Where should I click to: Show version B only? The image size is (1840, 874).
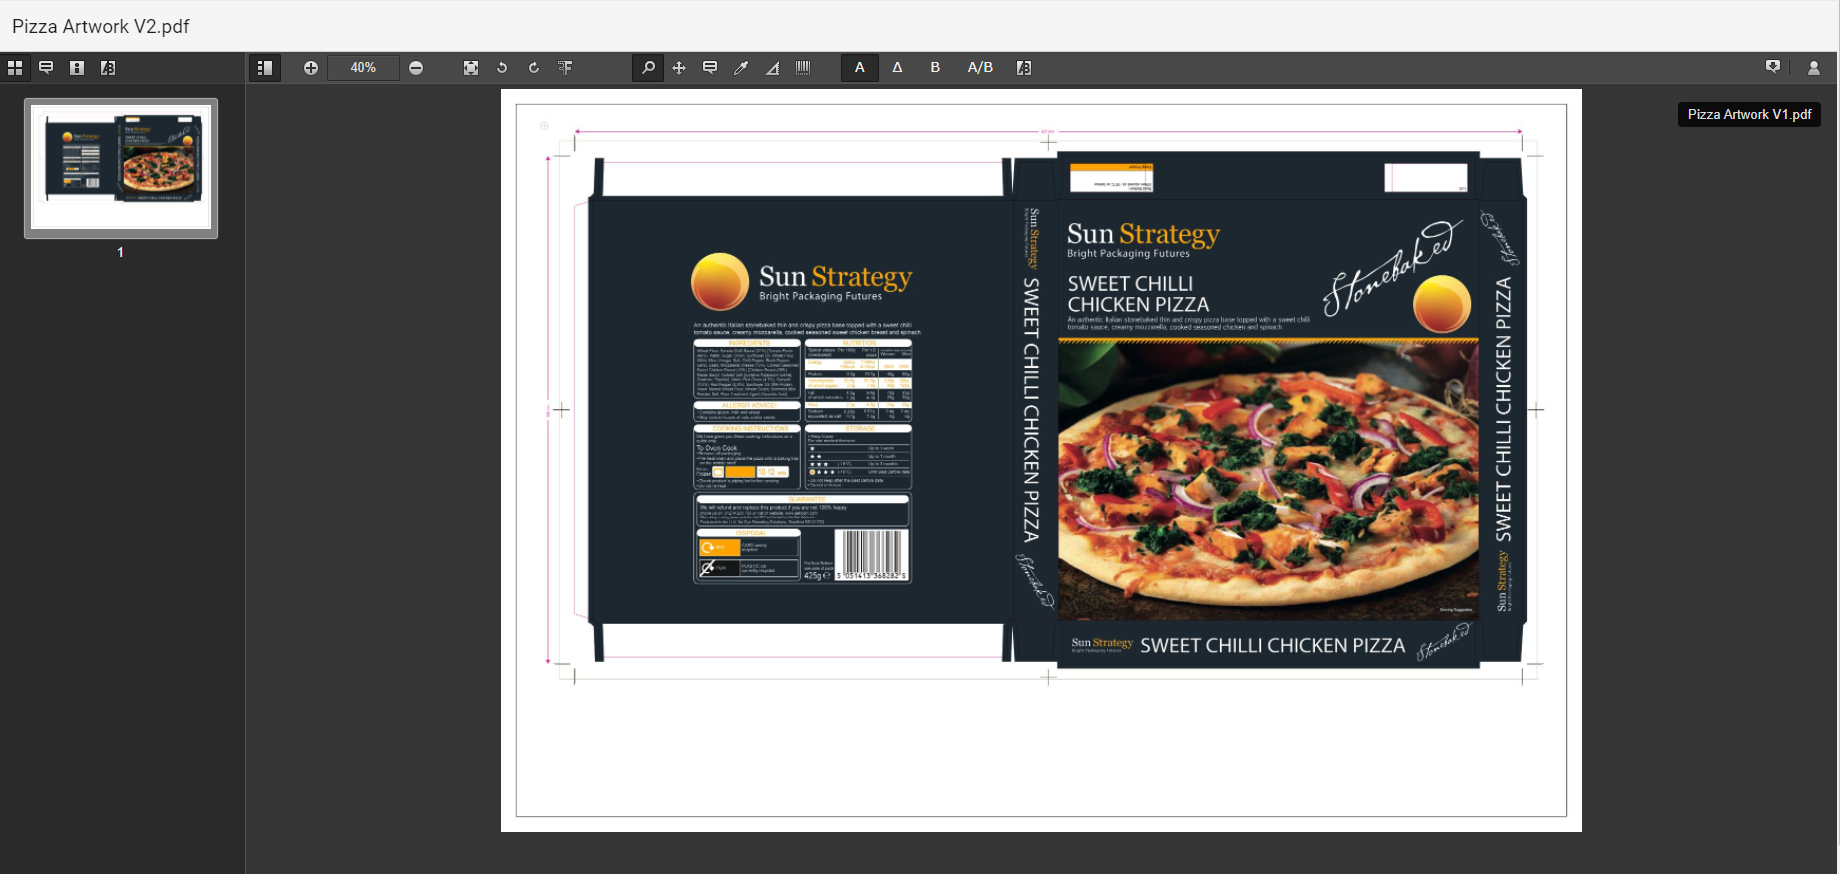tap(935, 68)
